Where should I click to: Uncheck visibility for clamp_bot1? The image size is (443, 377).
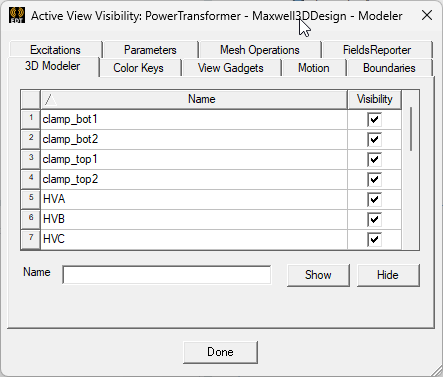(374, 119)
